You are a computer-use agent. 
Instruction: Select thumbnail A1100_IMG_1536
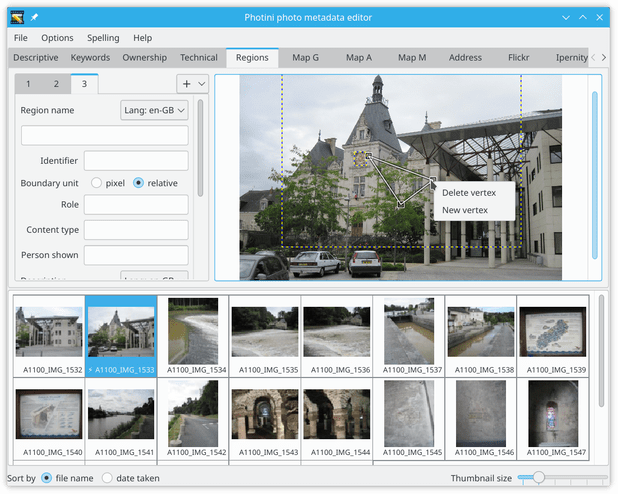pyautogui.click(x=337, y=336)
